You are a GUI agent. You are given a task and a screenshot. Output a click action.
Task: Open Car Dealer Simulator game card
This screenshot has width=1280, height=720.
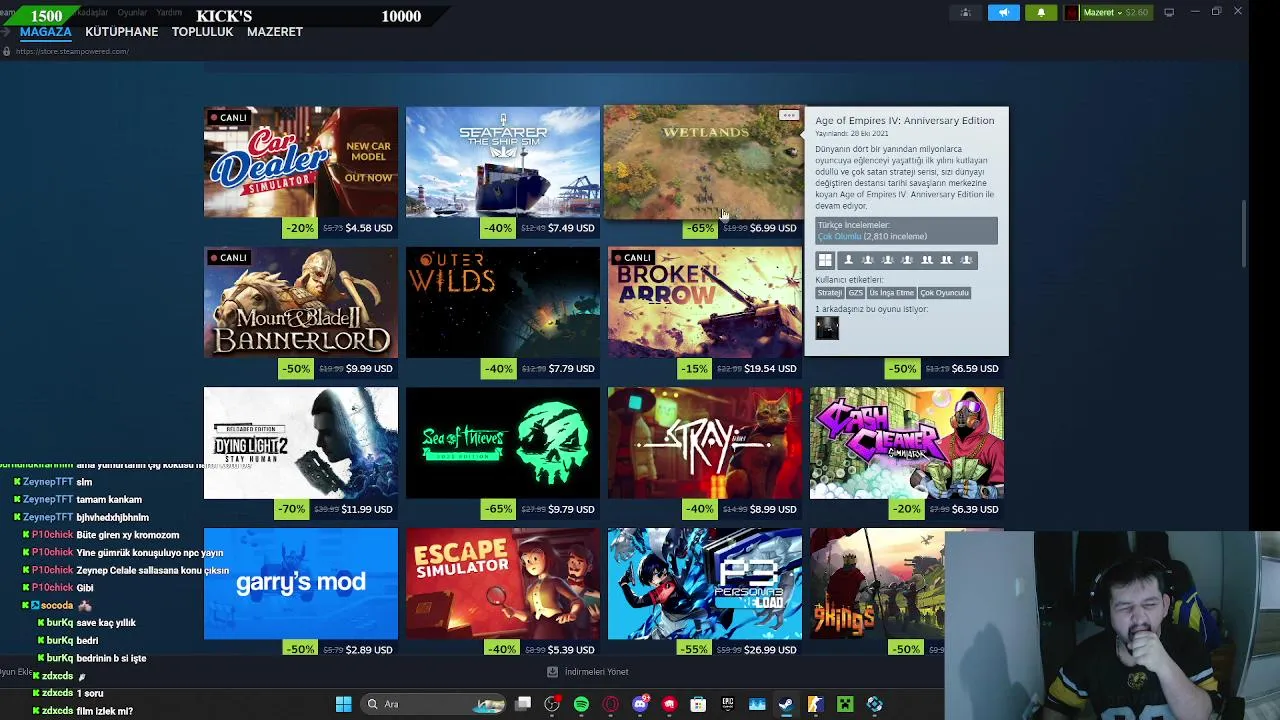click(x=300, y=162)
